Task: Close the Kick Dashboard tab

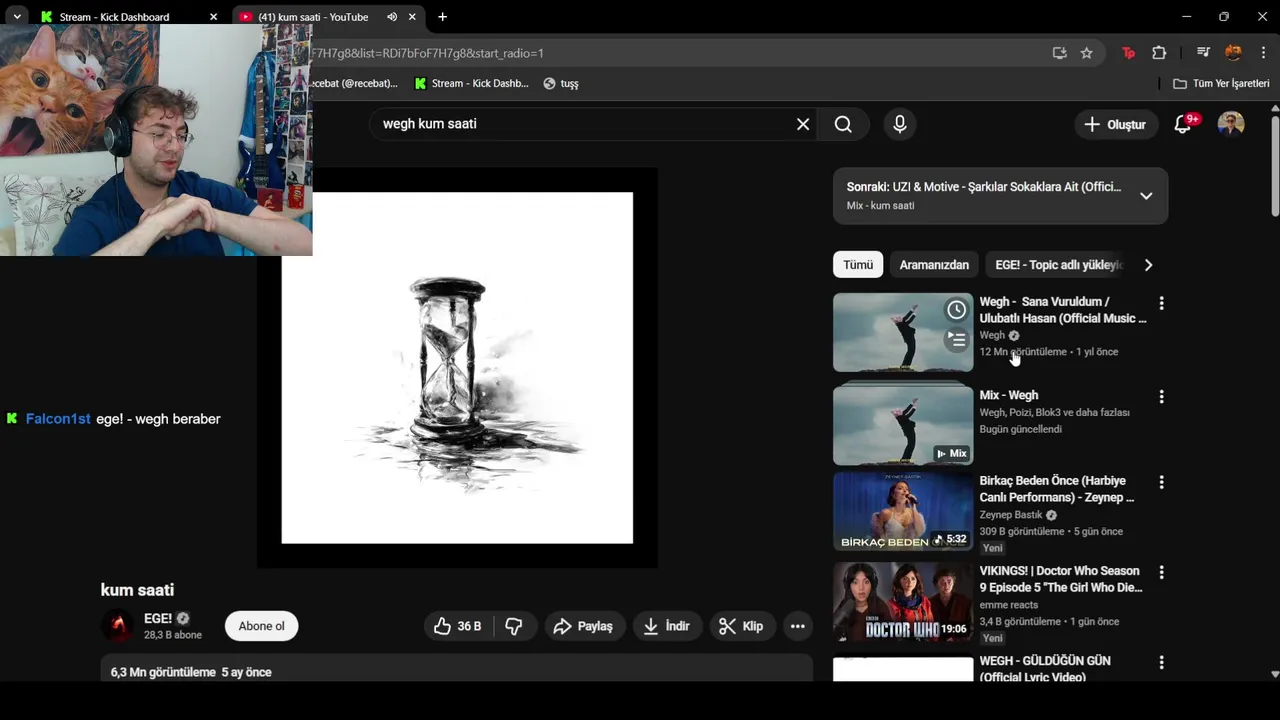Action: 213,17
